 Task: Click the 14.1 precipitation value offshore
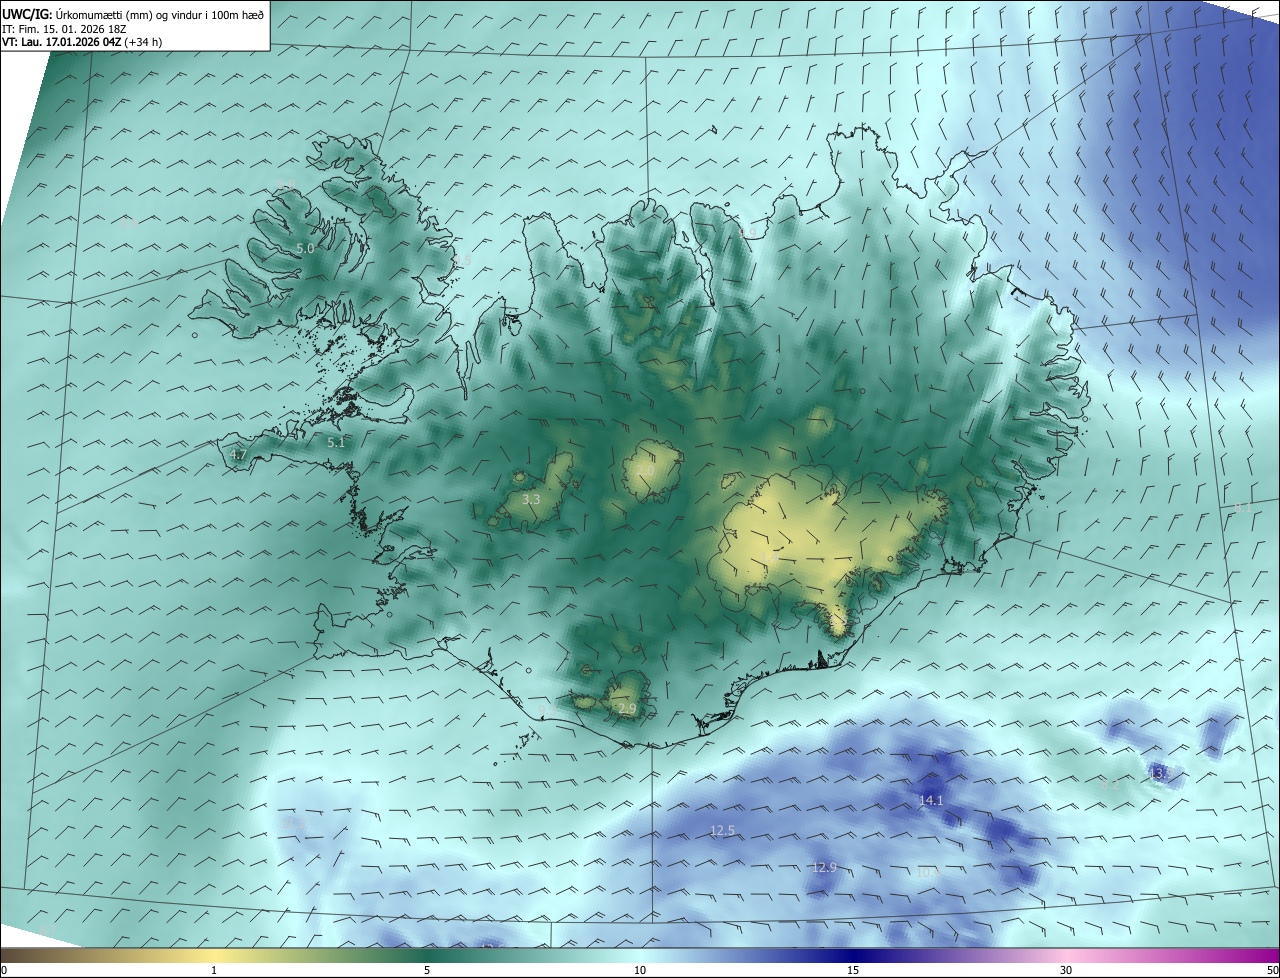(x=931, y=801)
